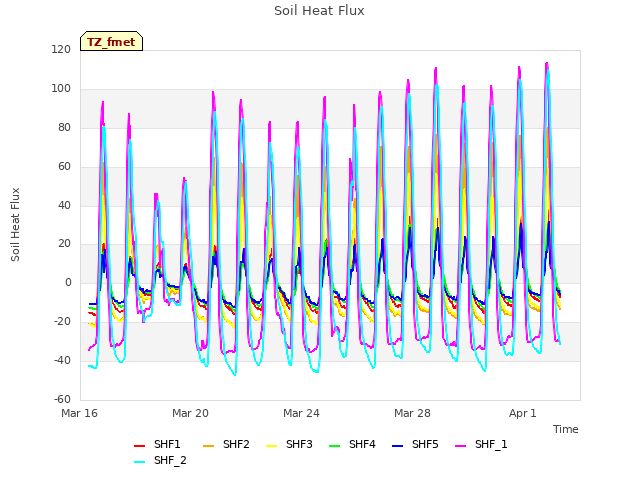Click the SHF2 legend label

pyautogui.click(x=236, y=444)
